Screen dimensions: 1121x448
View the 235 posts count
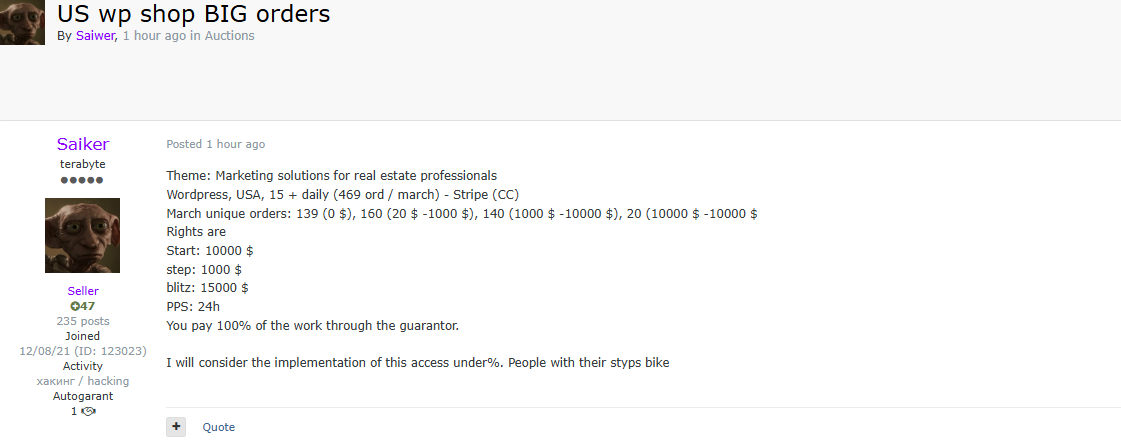point(83,321)
